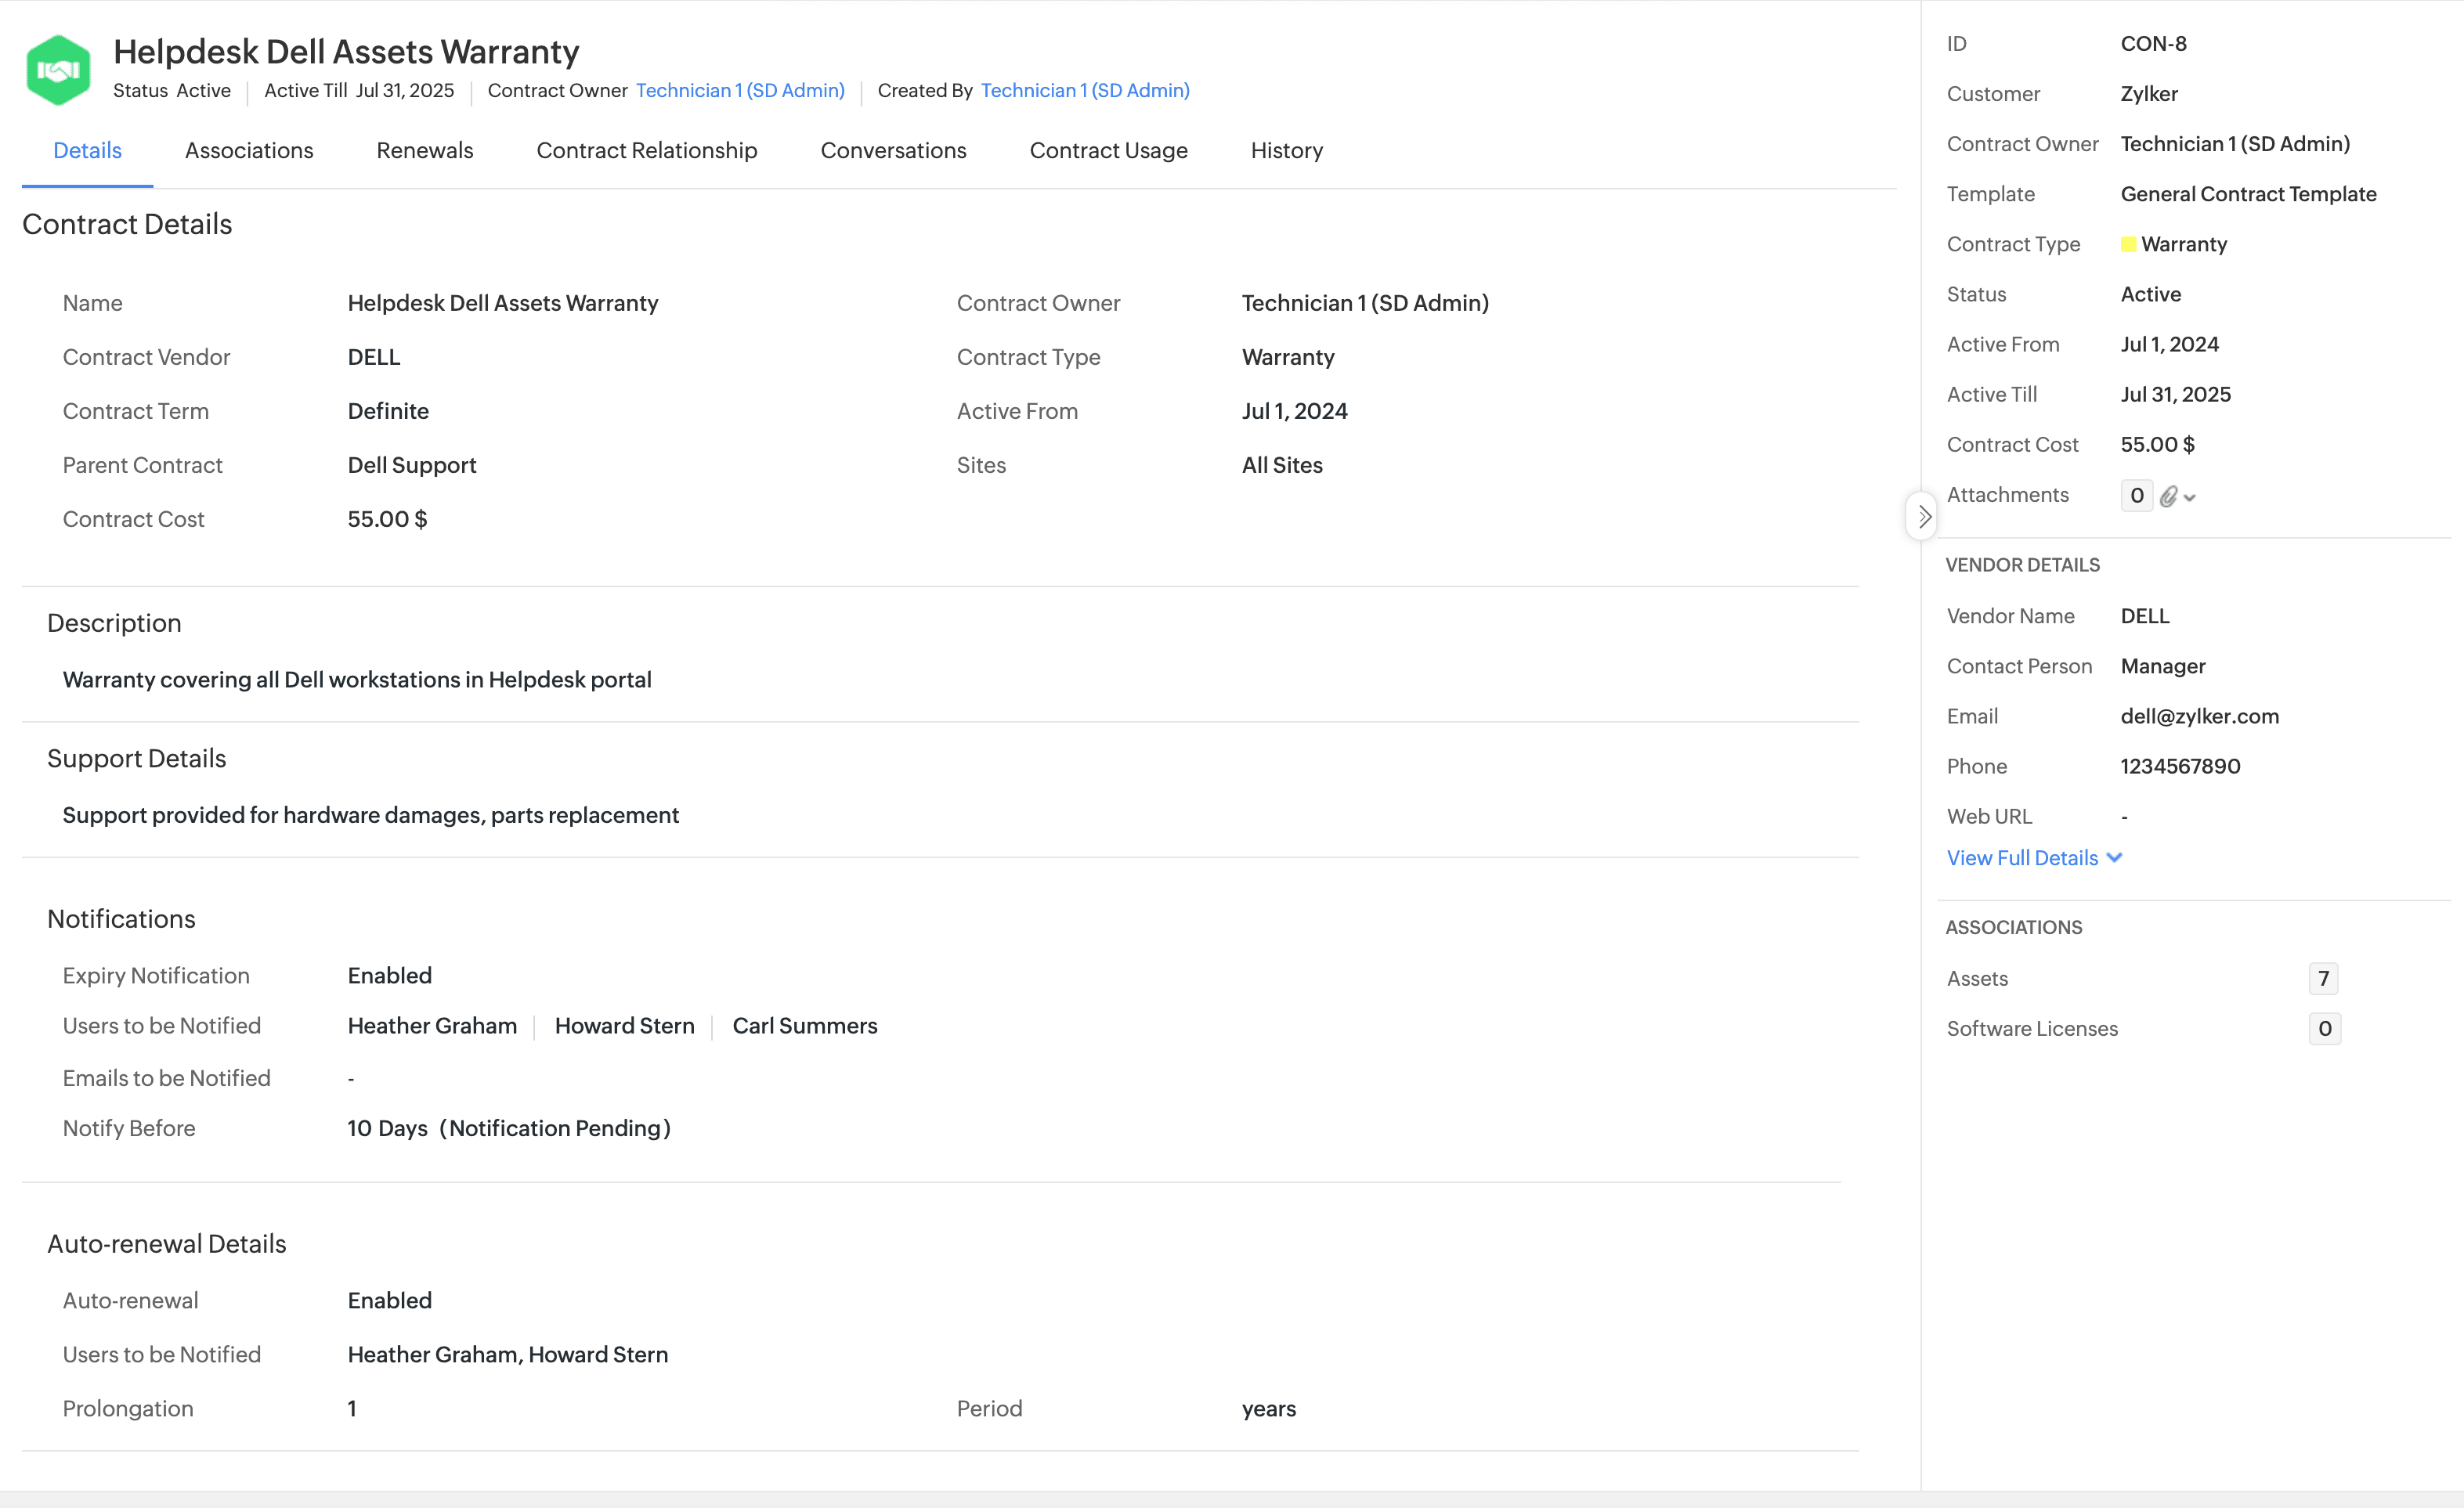Click the Details tab
2464x1508 pixels.
(x=87, y=150)
